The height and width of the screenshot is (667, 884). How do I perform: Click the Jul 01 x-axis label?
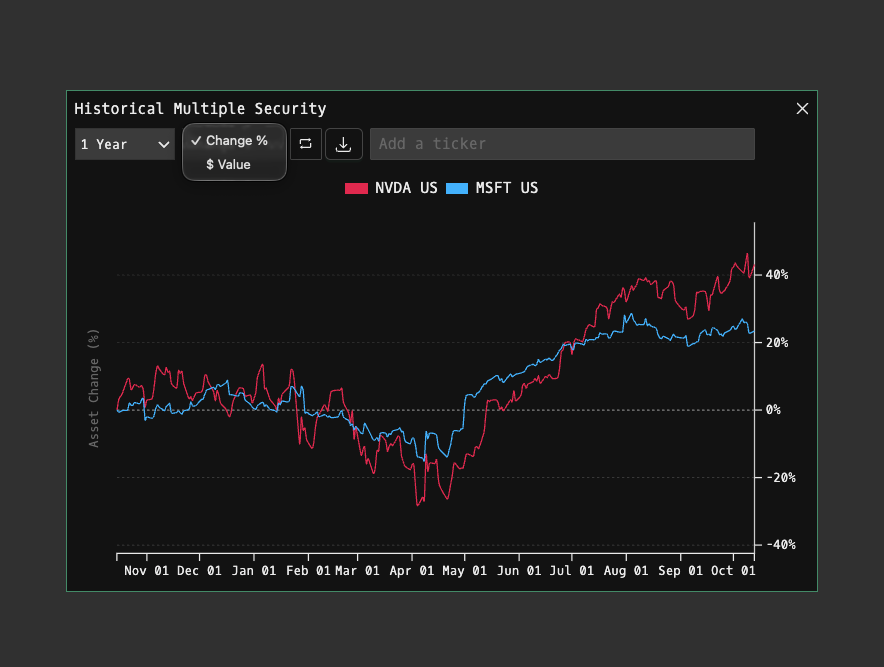click(572, 571)
